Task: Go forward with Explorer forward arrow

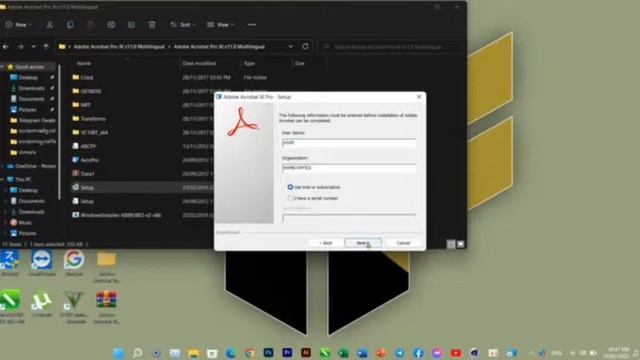Action: coord(20,47)
